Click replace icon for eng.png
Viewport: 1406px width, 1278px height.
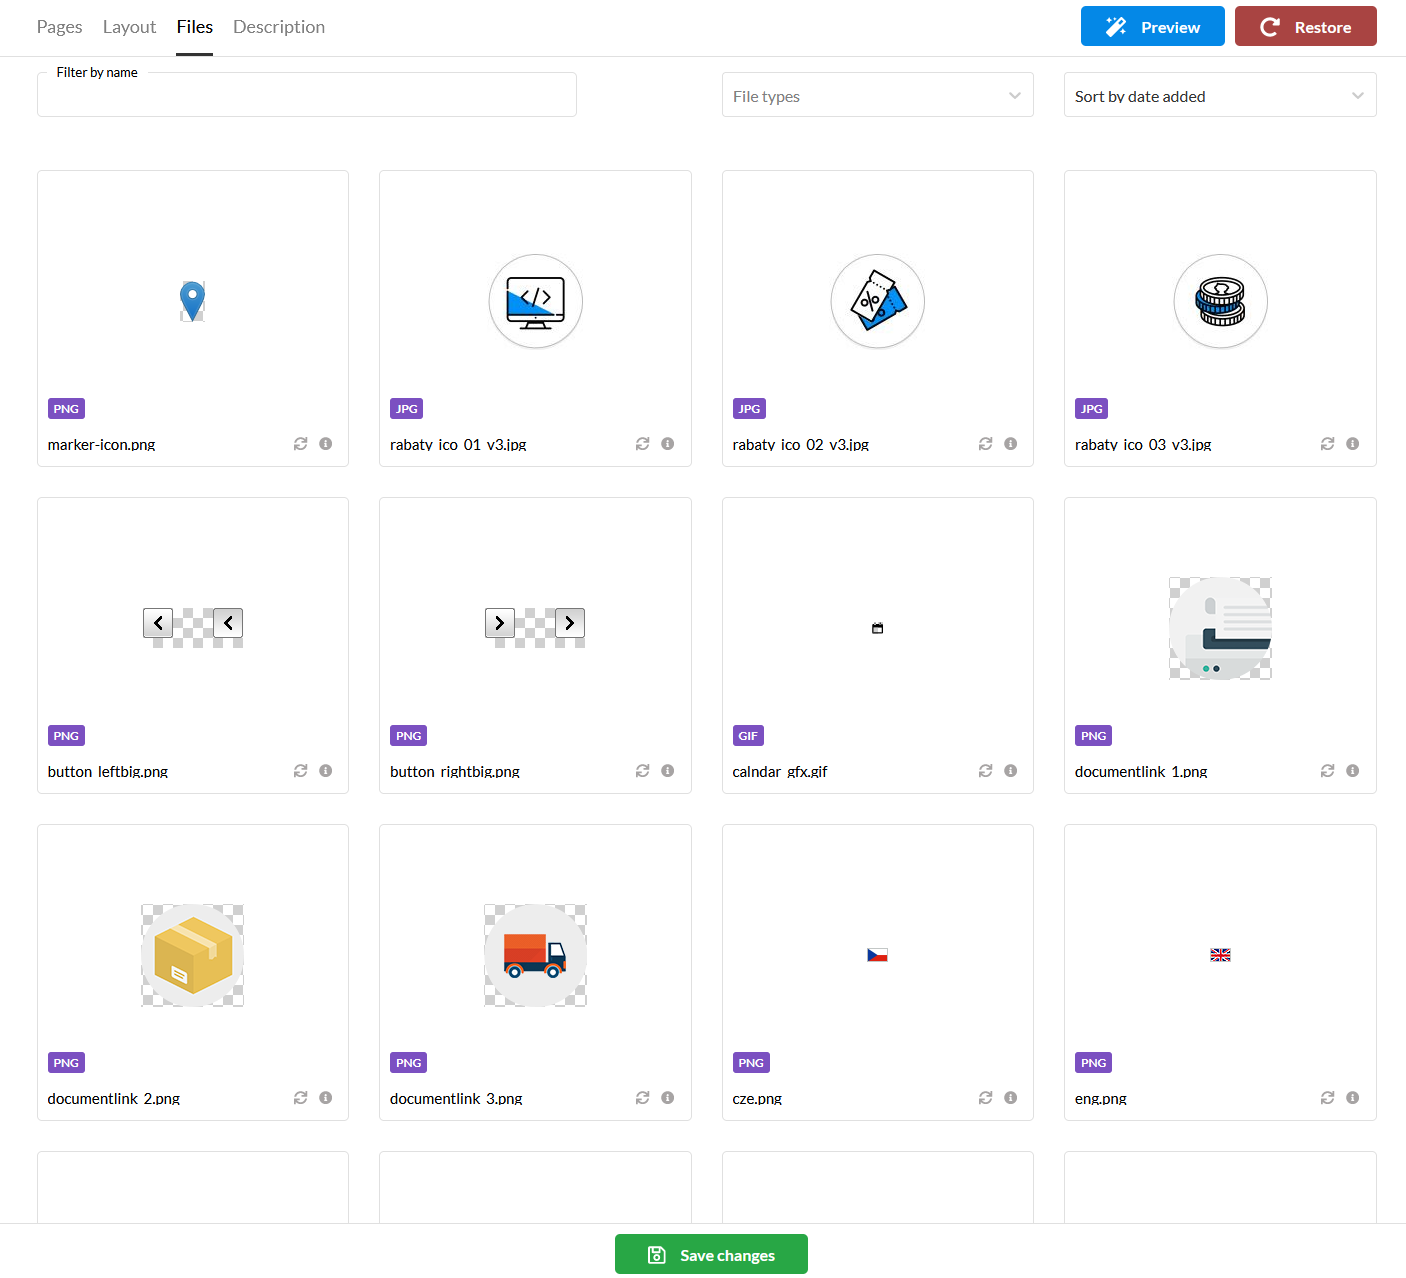pos(1328,1098)
